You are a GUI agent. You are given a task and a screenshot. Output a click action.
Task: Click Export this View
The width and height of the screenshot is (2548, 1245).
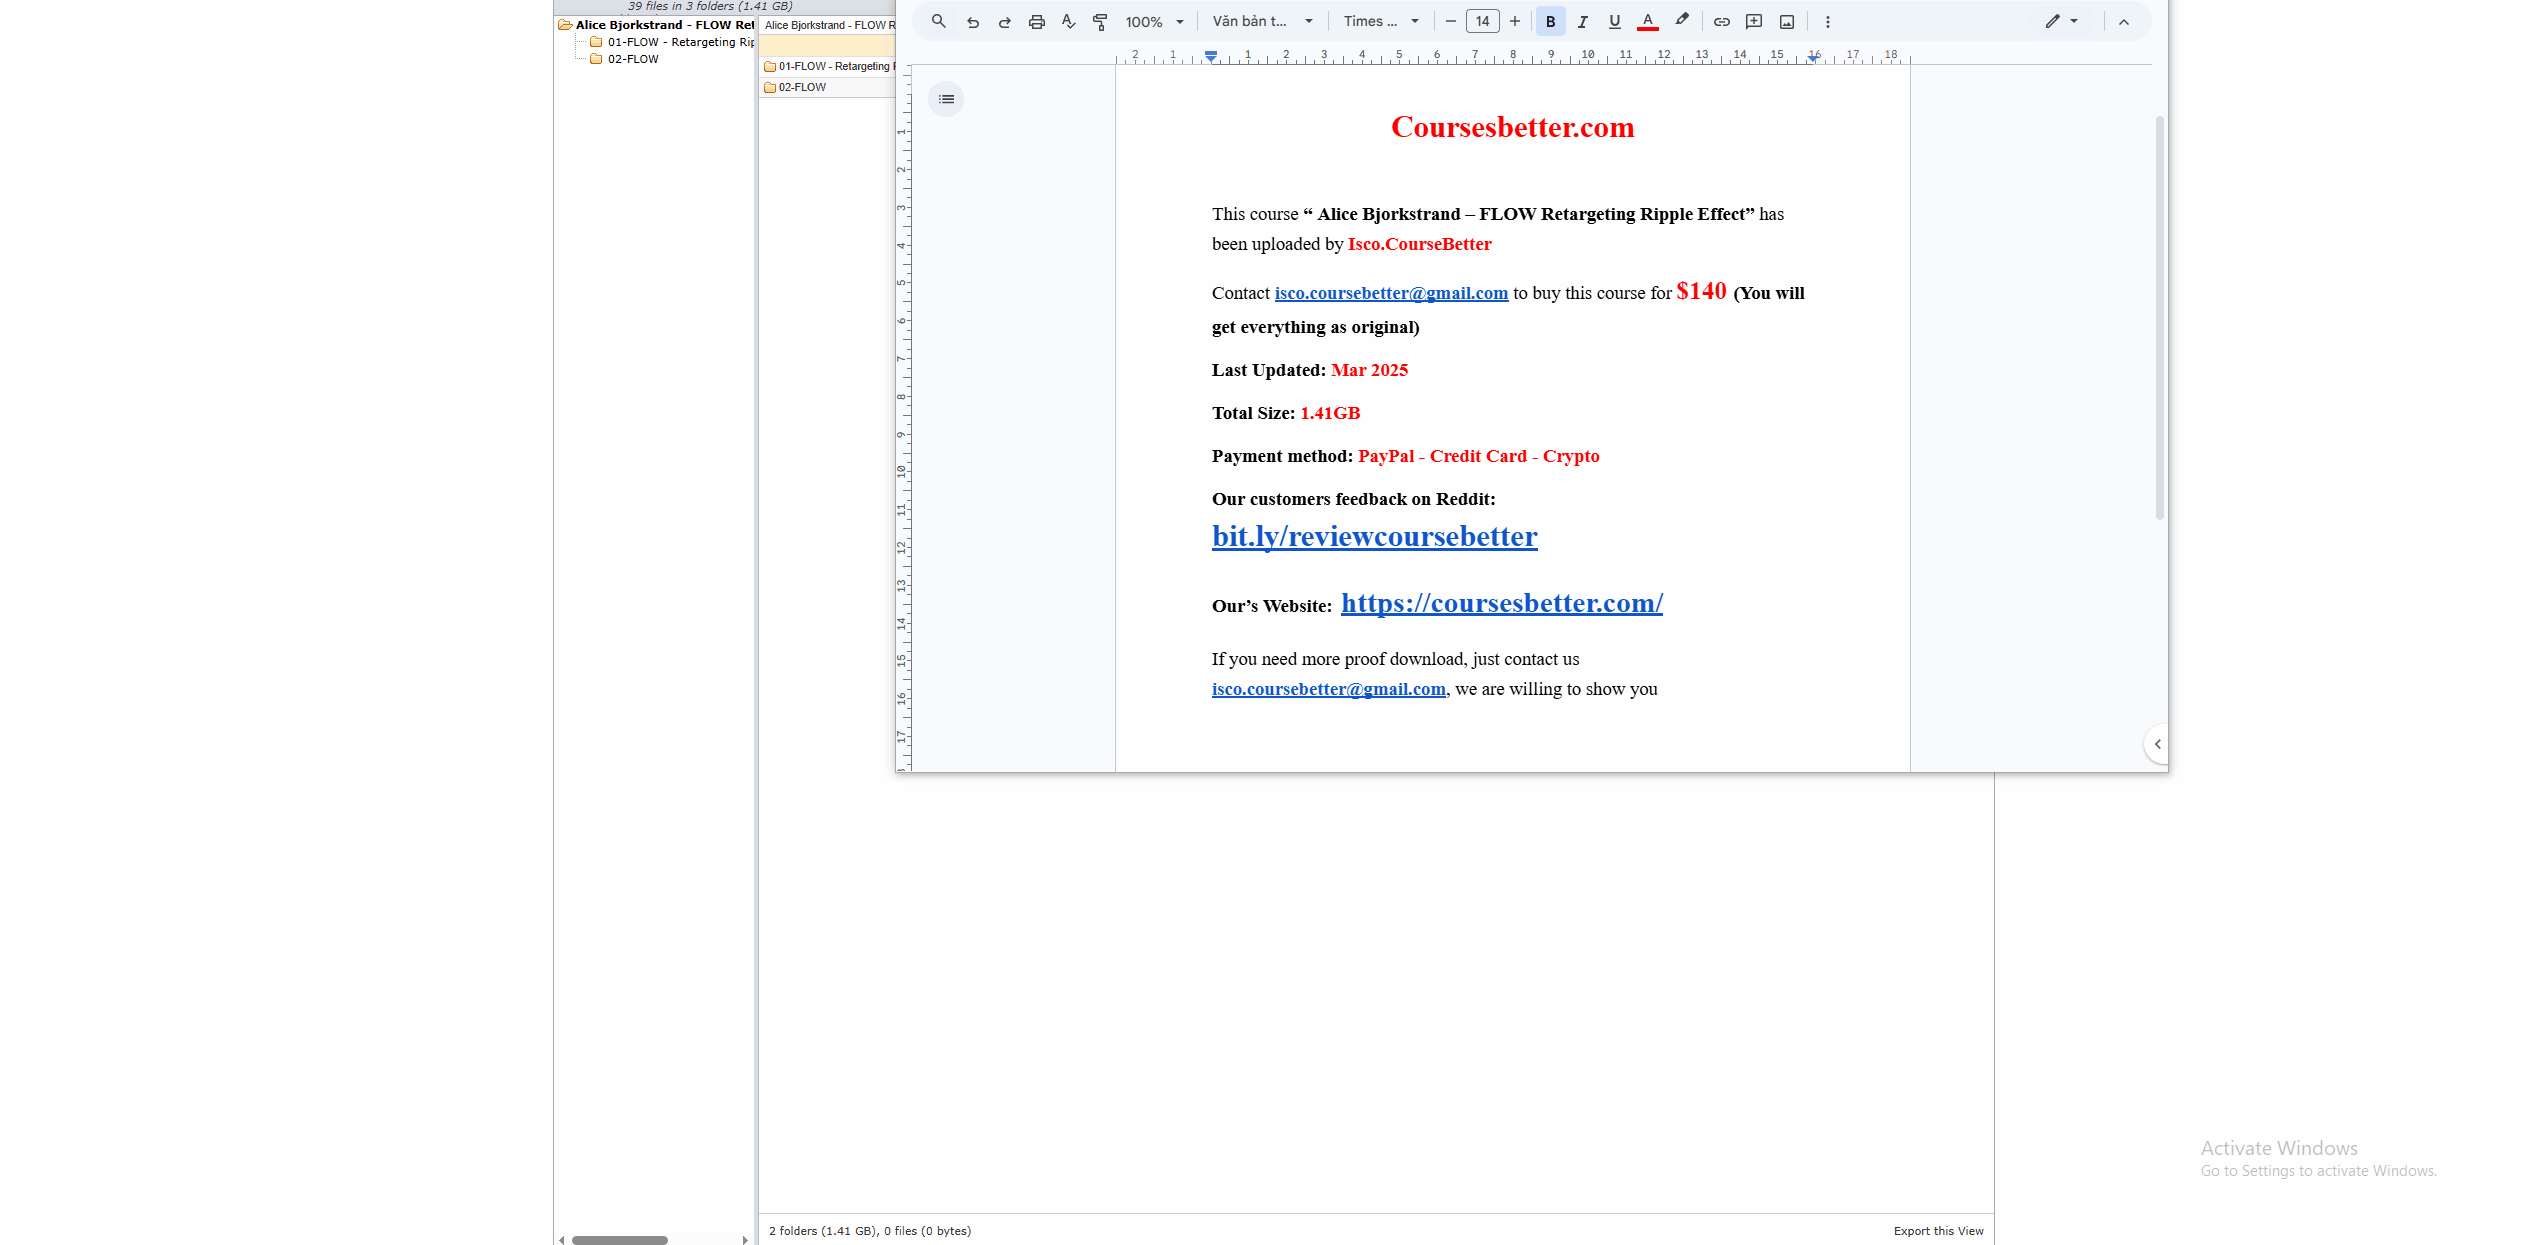point(1938,1231)
